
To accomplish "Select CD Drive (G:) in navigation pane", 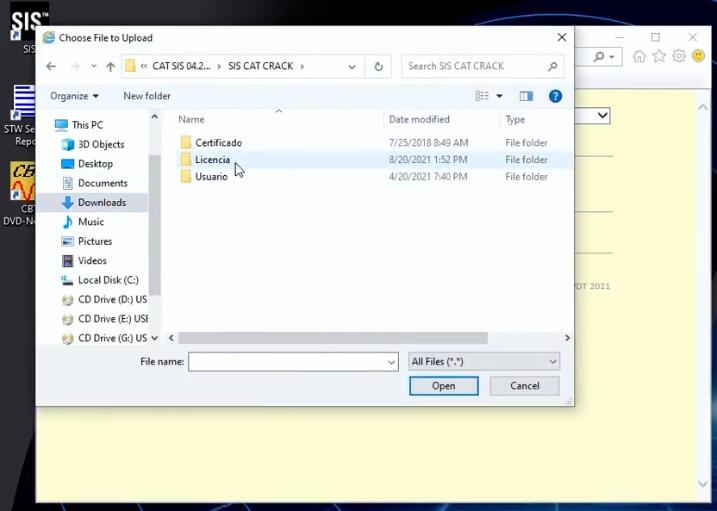I will [x=112, y=338].
